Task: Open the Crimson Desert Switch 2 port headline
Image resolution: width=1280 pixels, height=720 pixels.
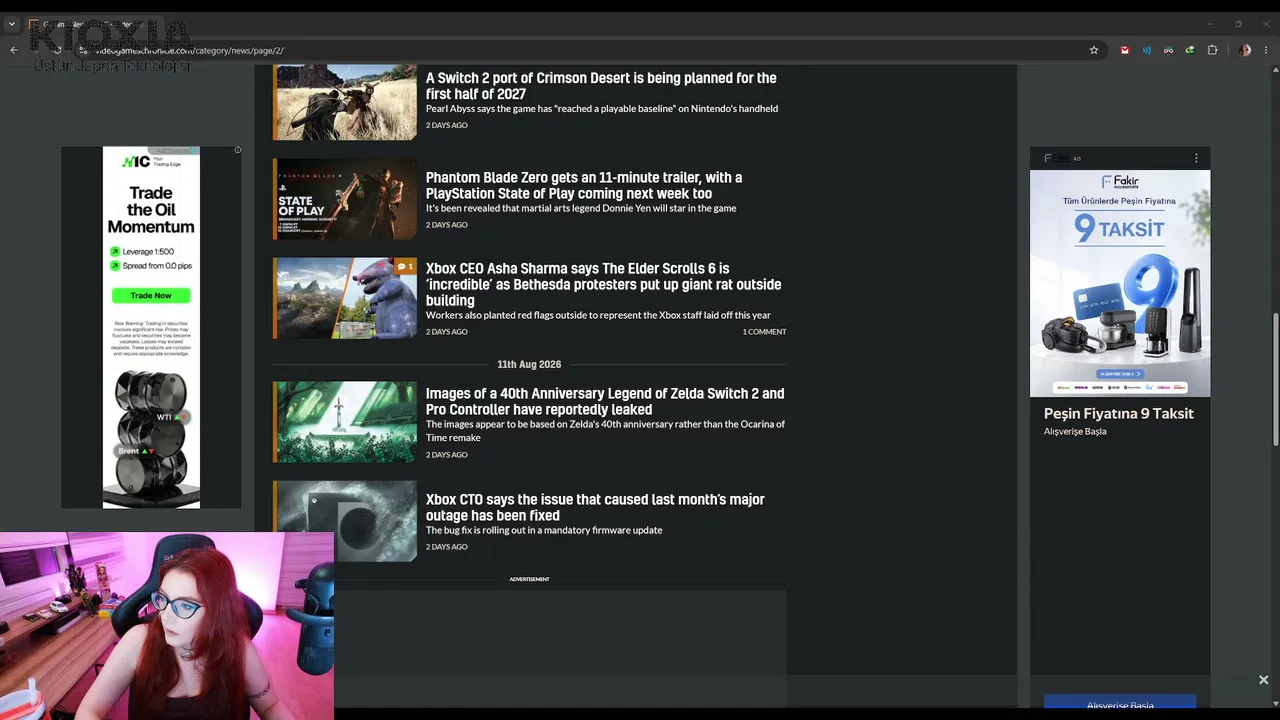Action: pyautogui.click(x=601, y=86)
